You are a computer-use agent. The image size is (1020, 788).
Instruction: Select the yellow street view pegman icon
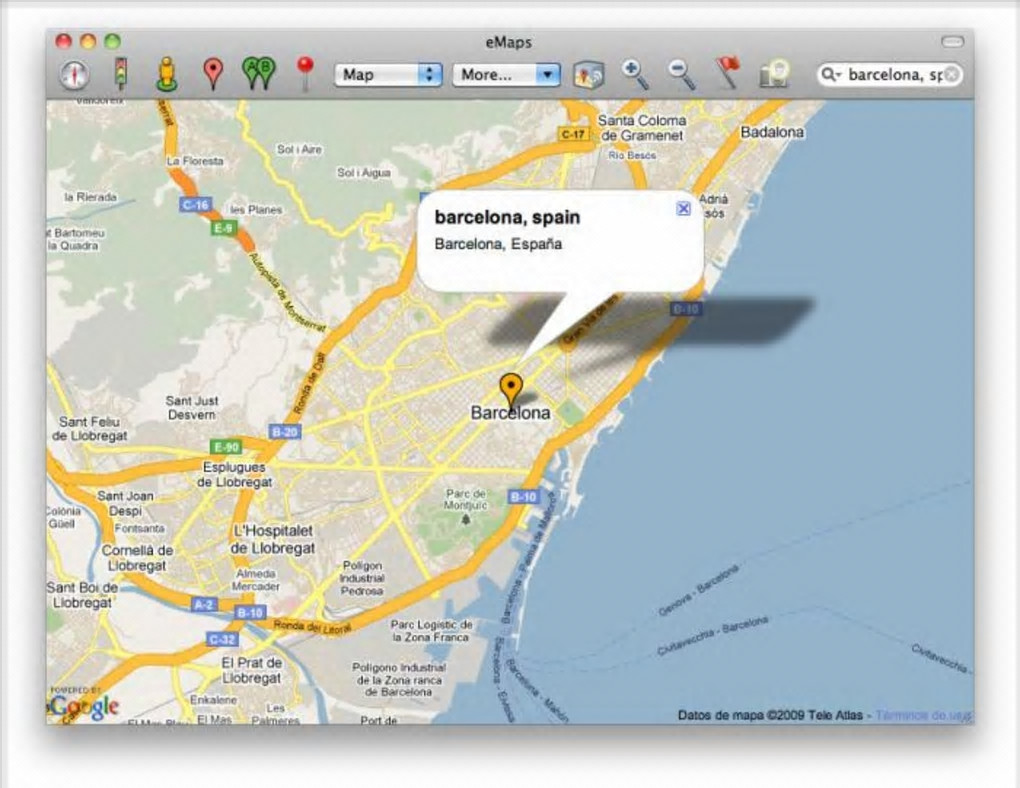pos(167,74)
